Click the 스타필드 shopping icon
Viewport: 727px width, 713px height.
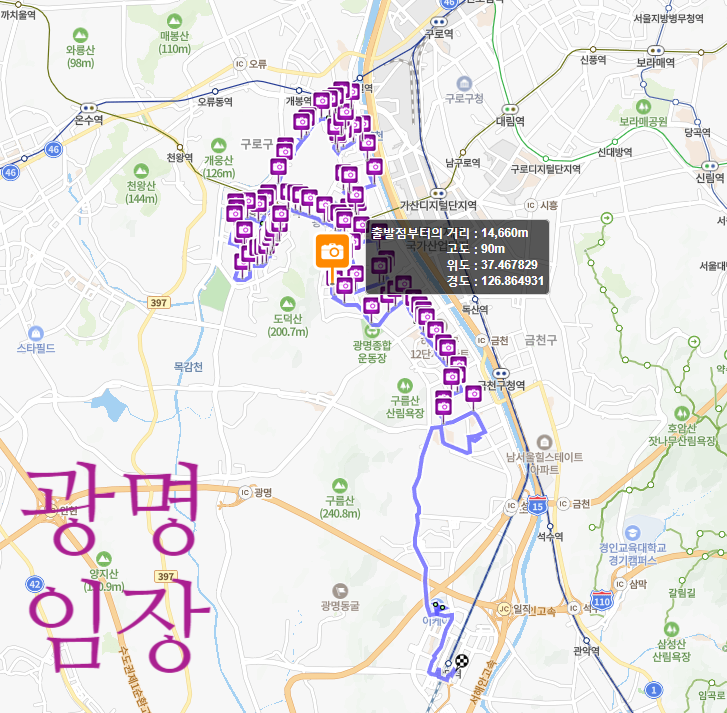click(36, 333)
